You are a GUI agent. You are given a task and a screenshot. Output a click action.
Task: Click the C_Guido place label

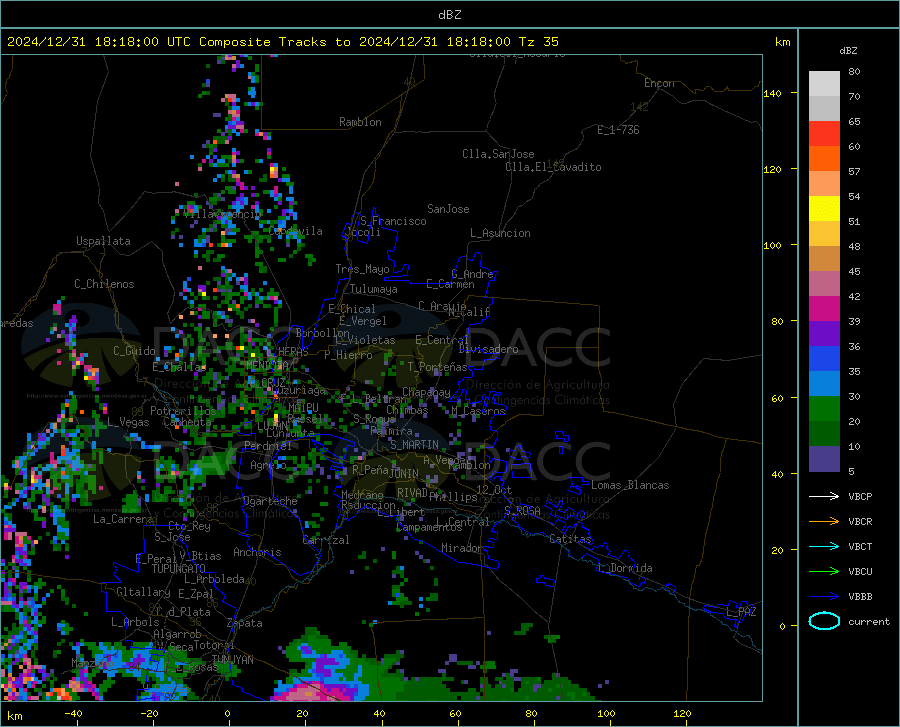click(134, 351)
